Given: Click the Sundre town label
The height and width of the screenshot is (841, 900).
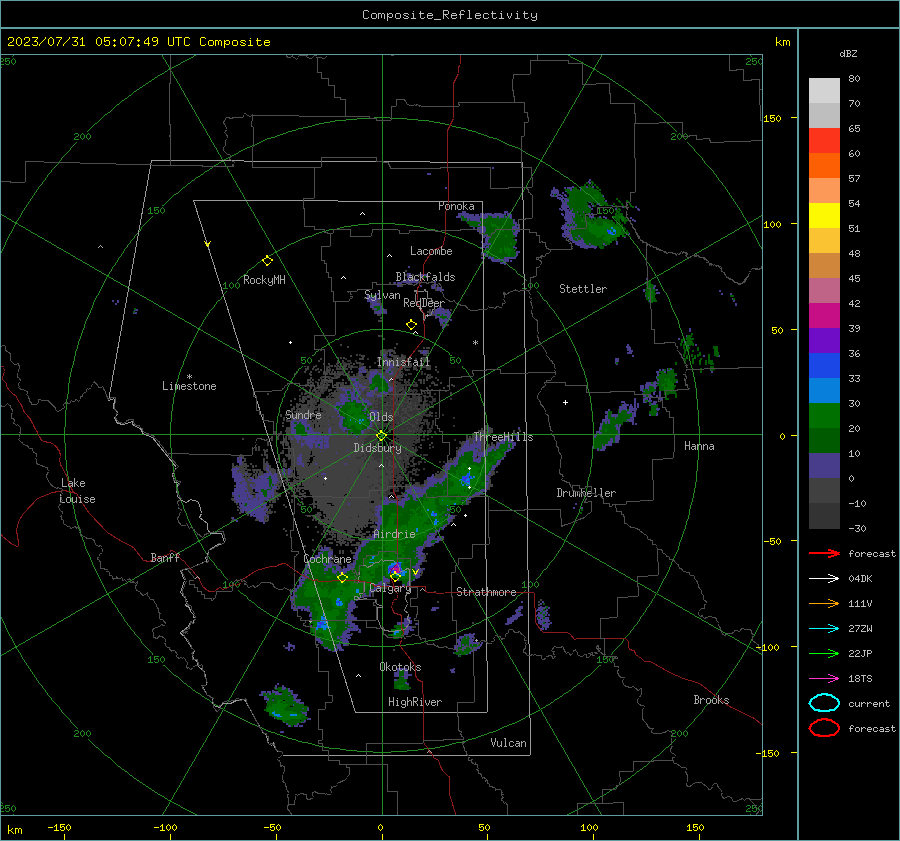Looking at the screenshot, I should coord(303,414).
